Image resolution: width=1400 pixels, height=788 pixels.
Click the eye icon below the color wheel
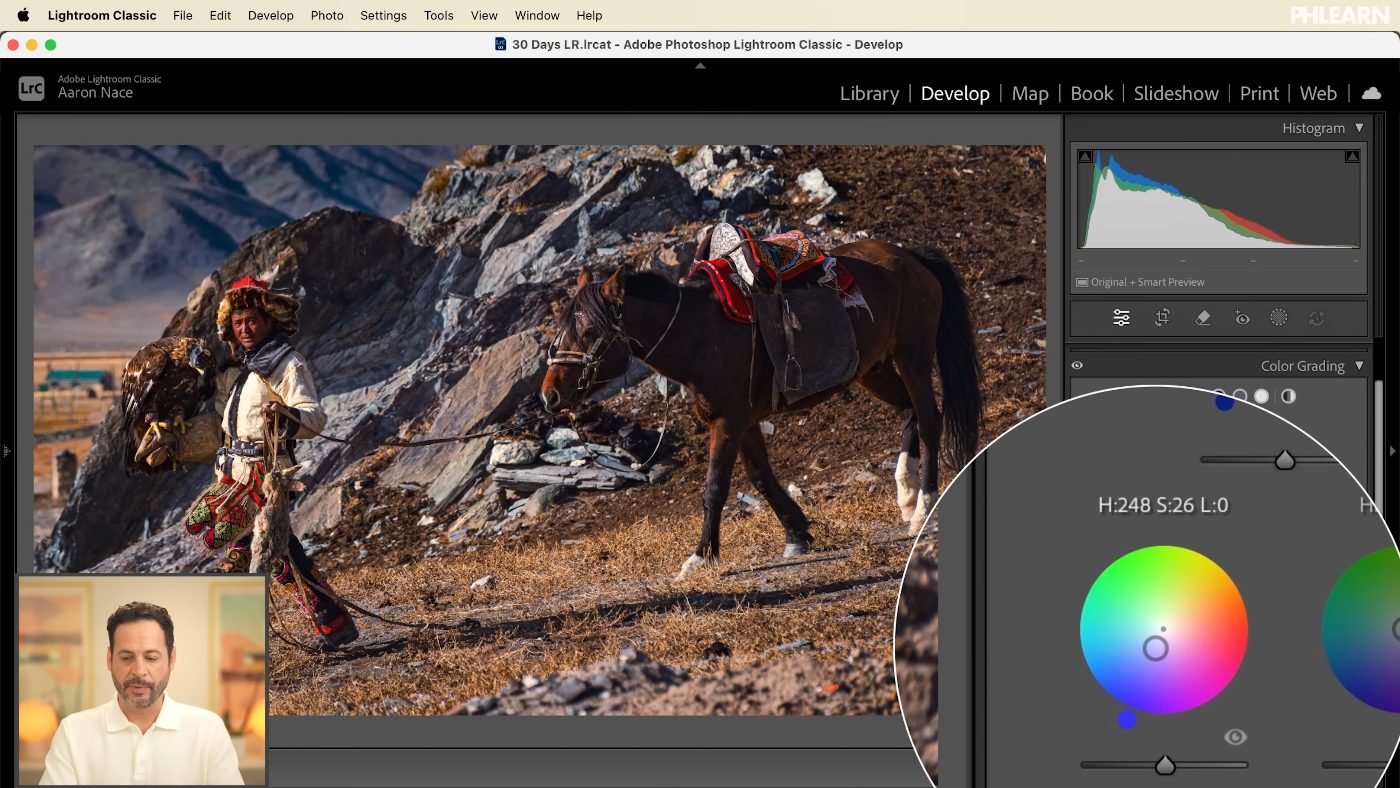coord(1235,737)
